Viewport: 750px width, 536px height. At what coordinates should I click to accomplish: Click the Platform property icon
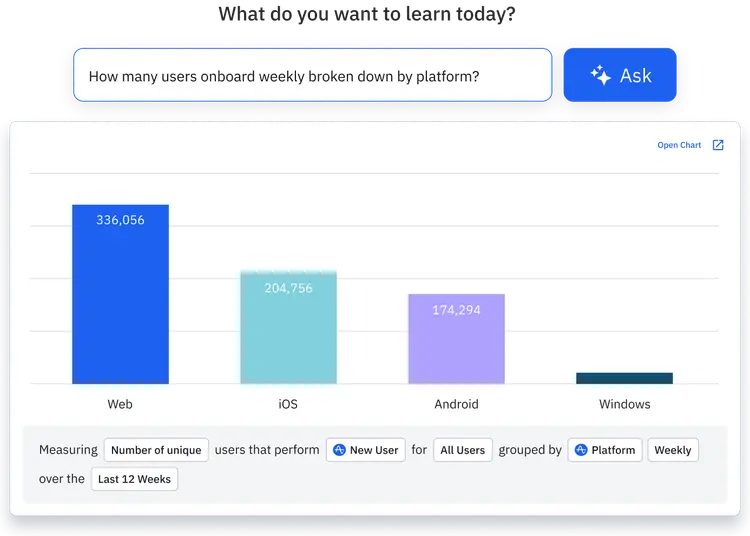(x=581, y=450)
